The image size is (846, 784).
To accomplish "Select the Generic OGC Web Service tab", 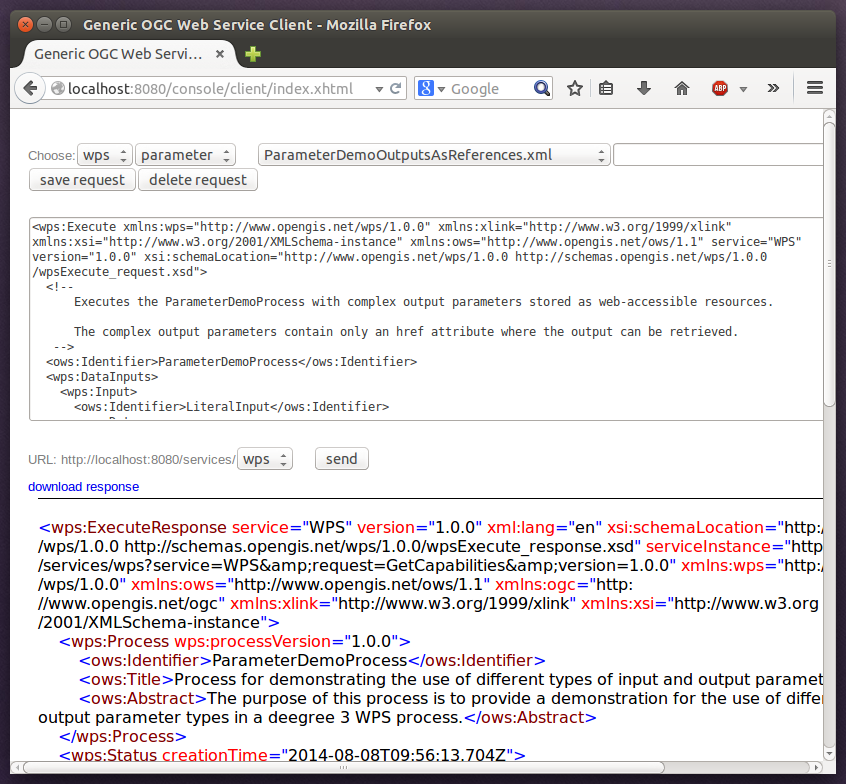I will click(x=120, y=56).
